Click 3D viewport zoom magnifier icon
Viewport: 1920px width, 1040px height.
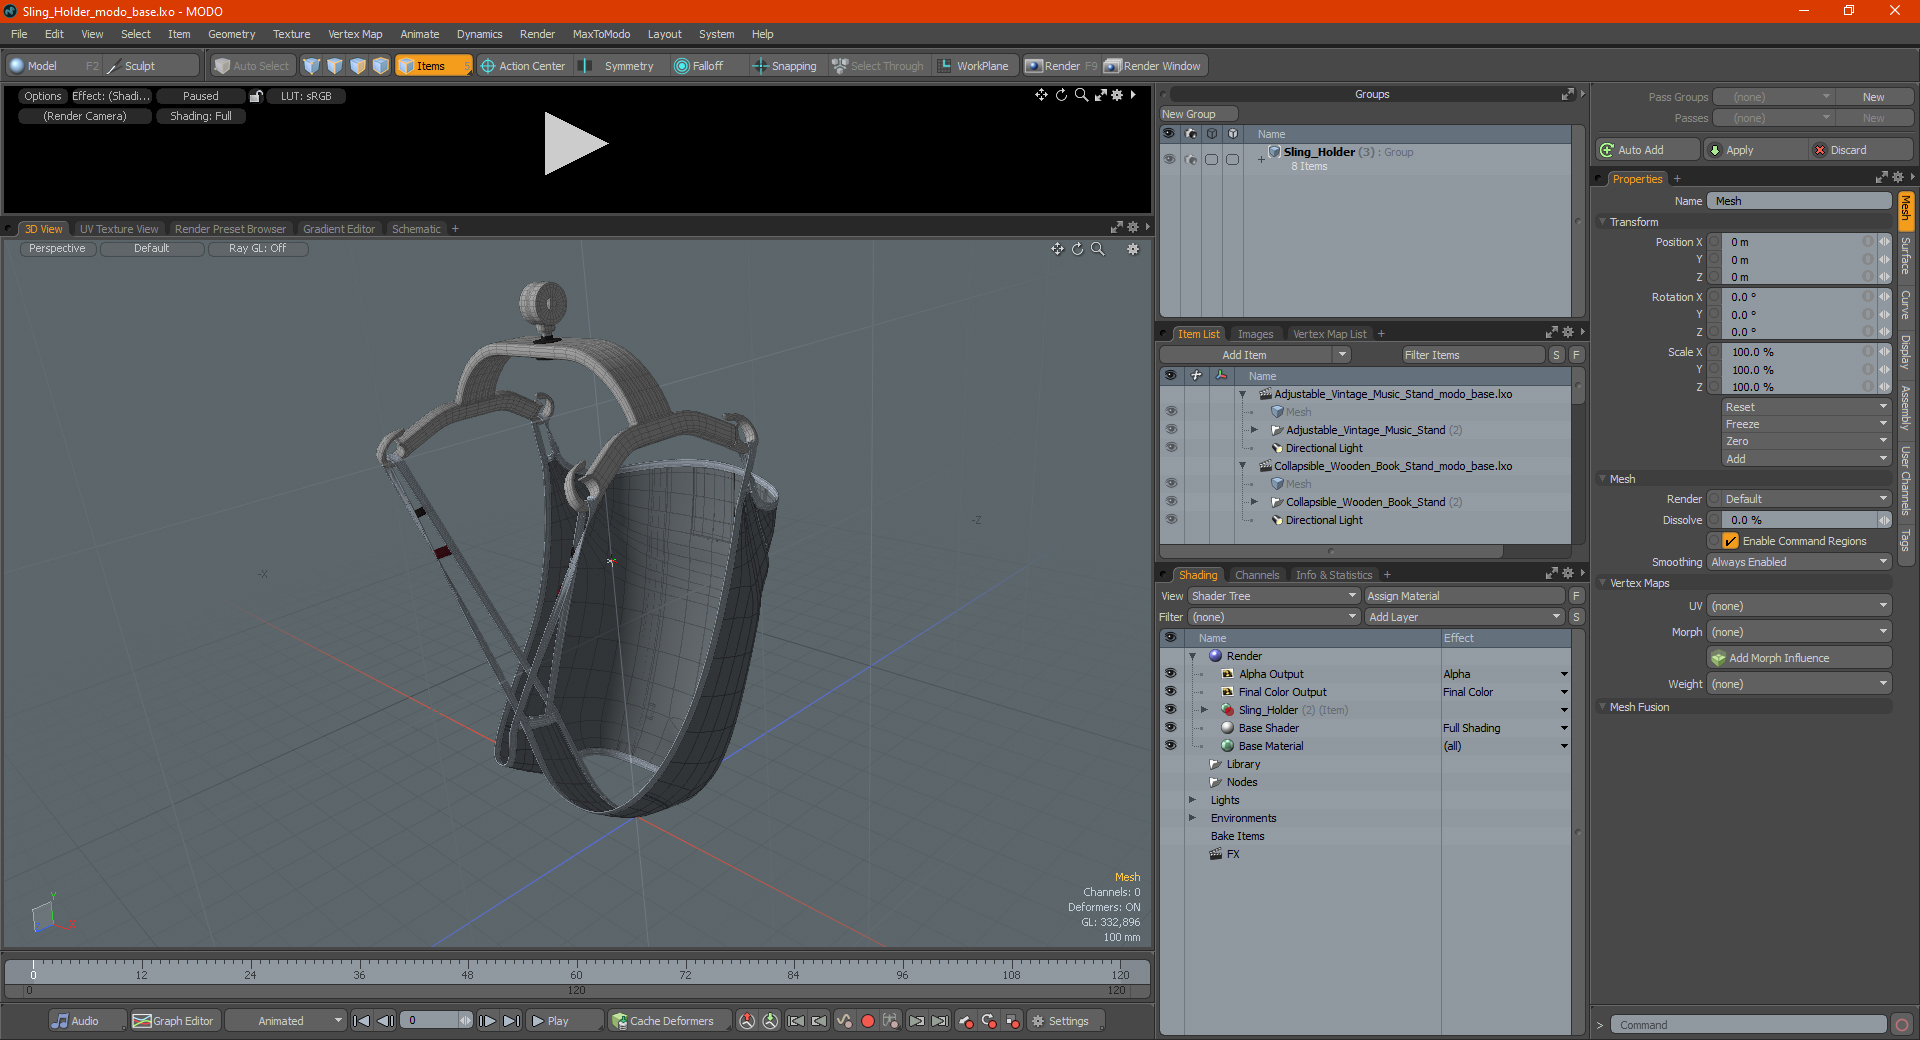pyautogui.click(x=1098, y=249)
